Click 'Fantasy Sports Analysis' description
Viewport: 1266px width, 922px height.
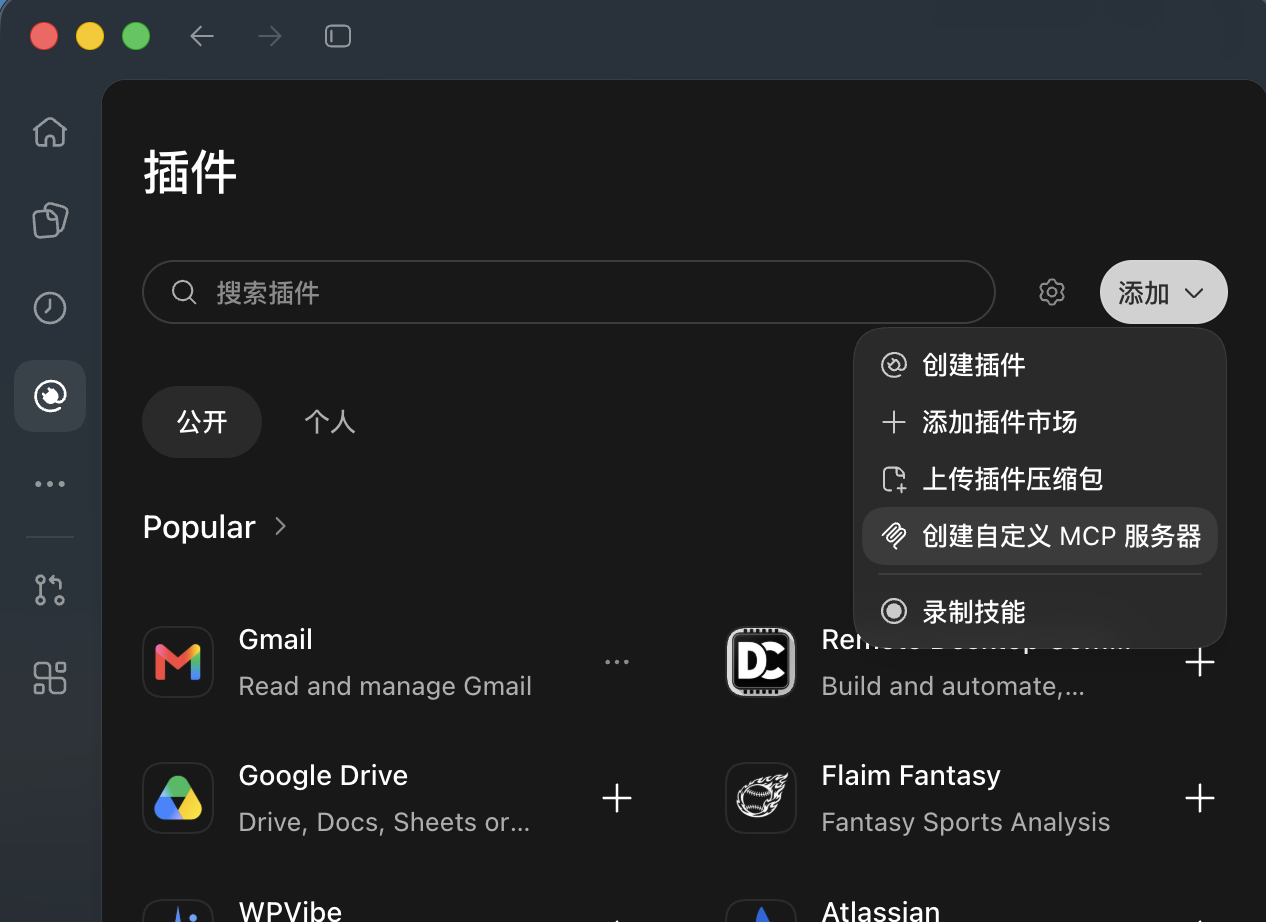[966, 823]
